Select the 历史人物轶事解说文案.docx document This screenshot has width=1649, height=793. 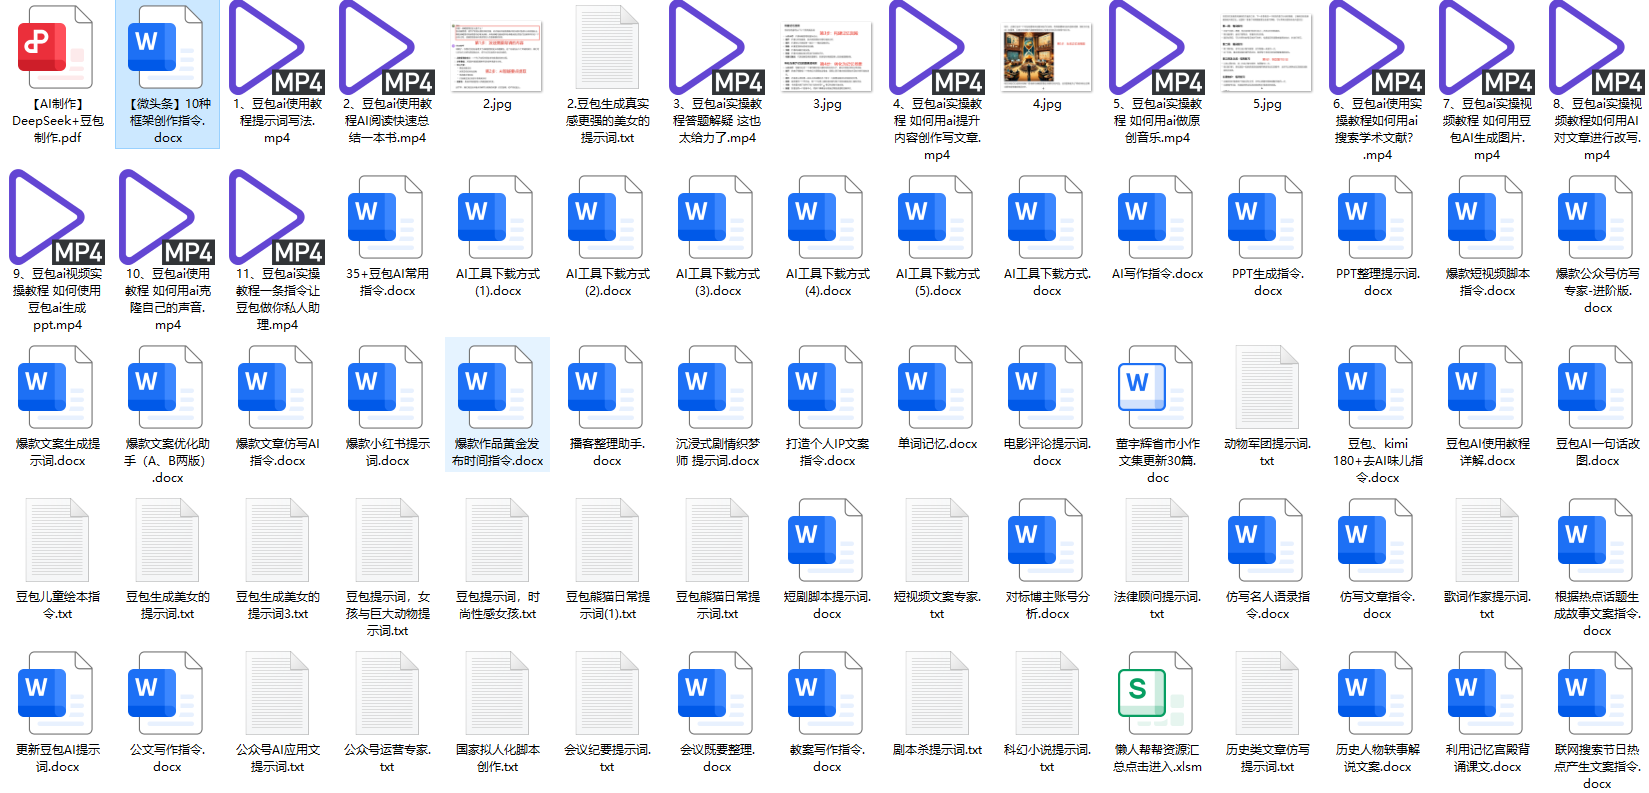click(1377, 695)
